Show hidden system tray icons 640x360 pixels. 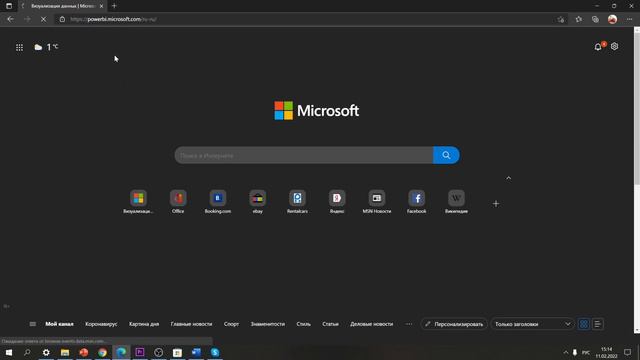point(565,352)
